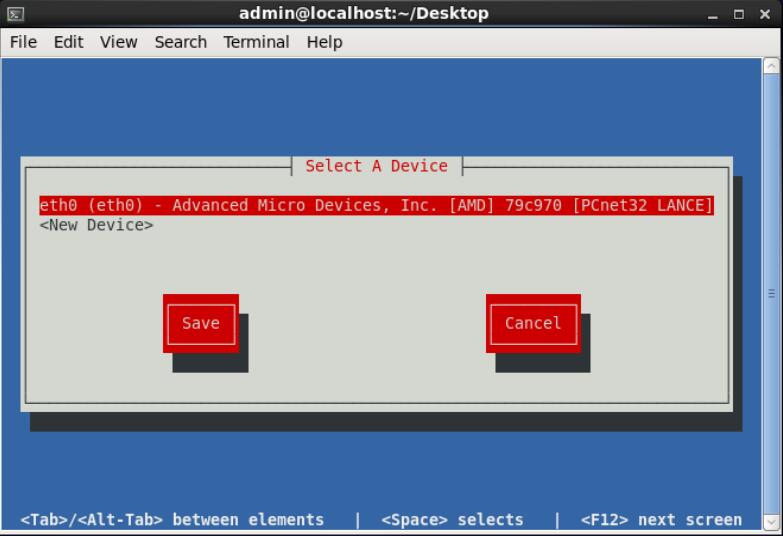Open the View menu
The width and height of the screenshot is (783, 536).
118,42
